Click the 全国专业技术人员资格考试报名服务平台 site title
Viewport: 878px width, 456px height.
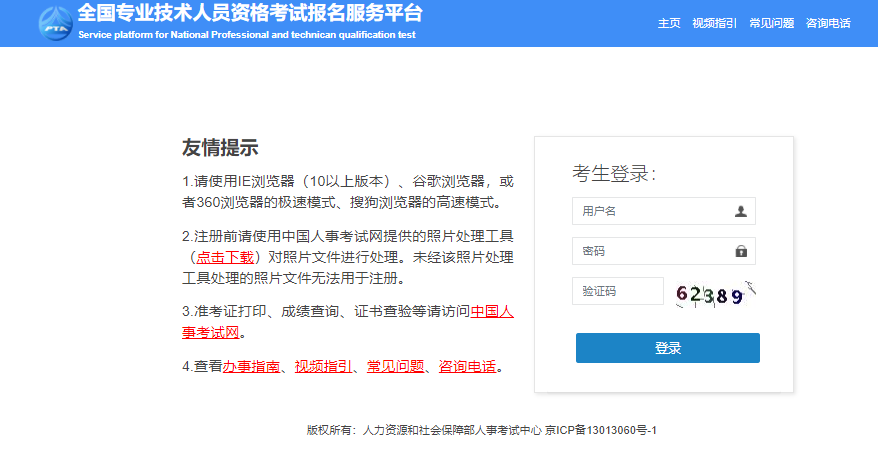pos(250,14)
